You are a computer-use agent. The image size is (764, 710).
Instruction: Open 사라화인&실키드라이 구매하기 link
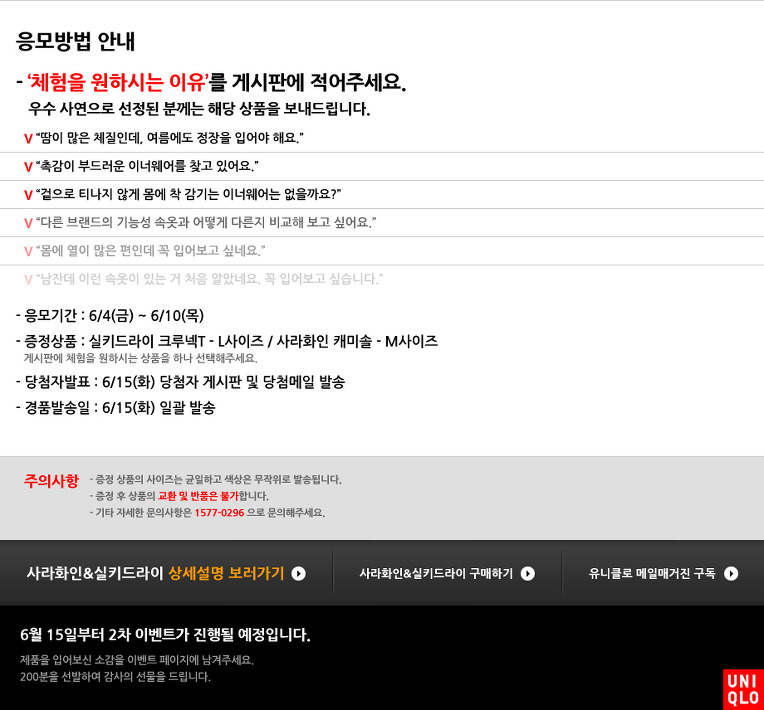tap(447, 574)
